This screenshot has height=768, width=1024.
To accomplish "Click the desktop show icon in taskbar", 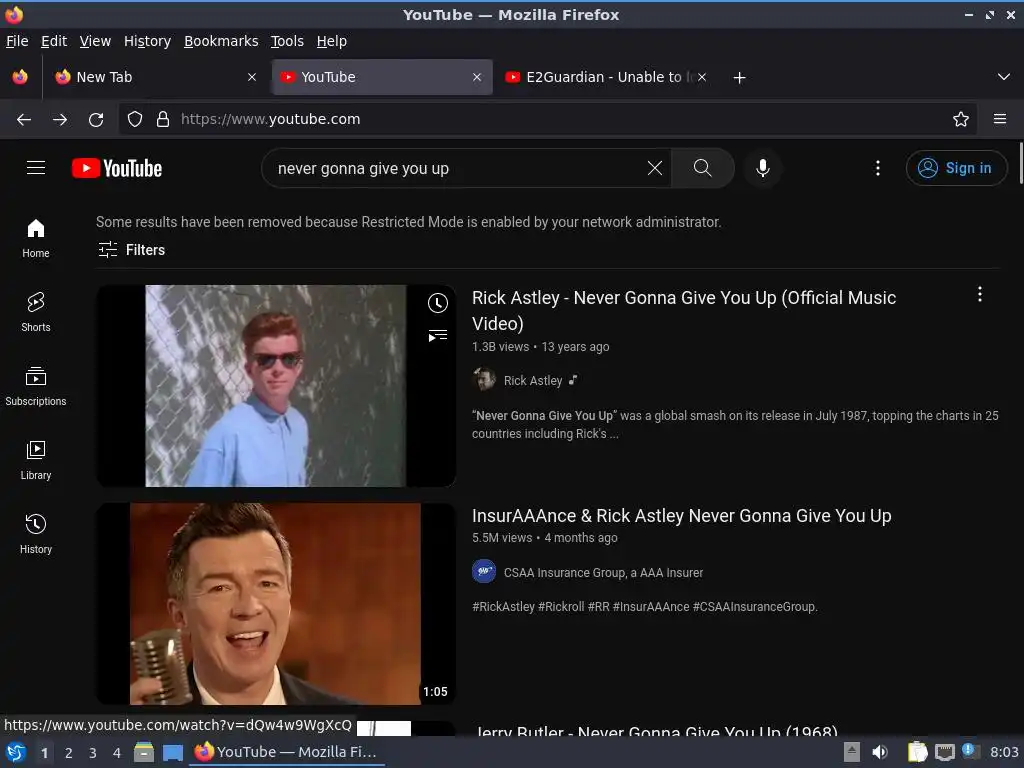I will coord(173,752).
